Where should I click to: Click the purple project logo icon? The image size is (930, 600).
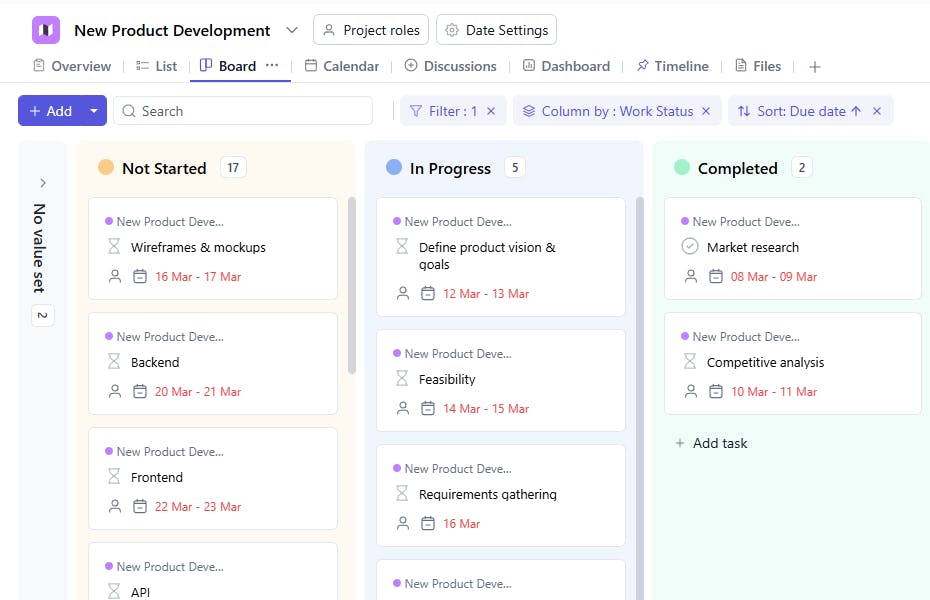pos(46,30)
